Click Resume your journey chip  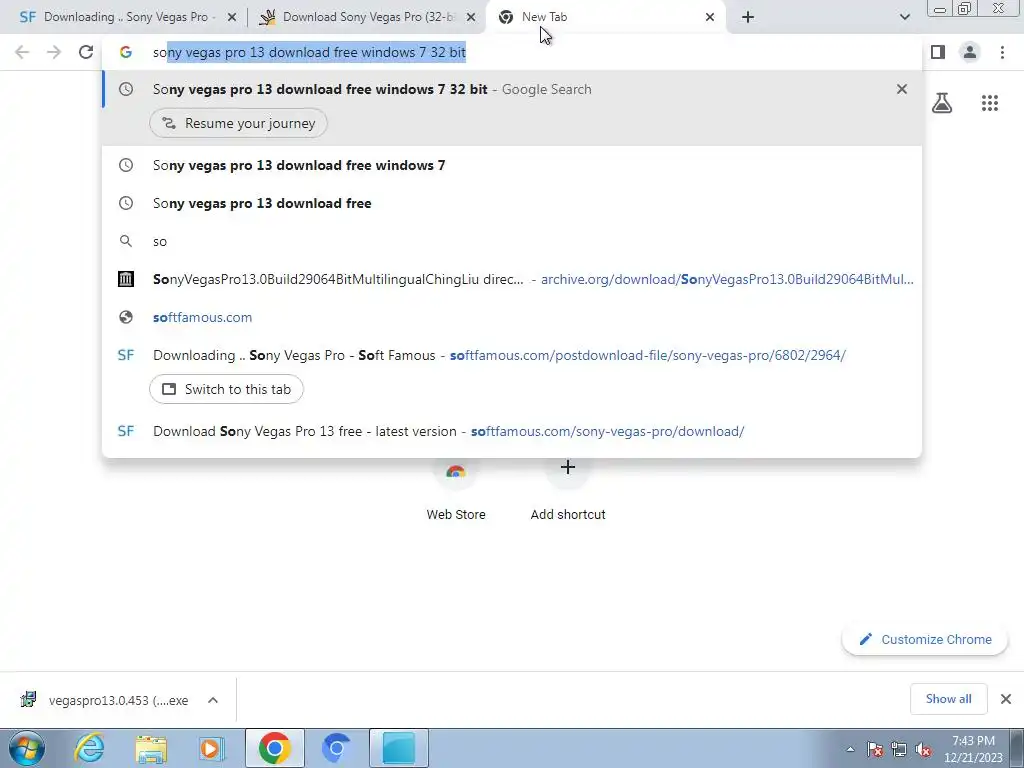238,123
